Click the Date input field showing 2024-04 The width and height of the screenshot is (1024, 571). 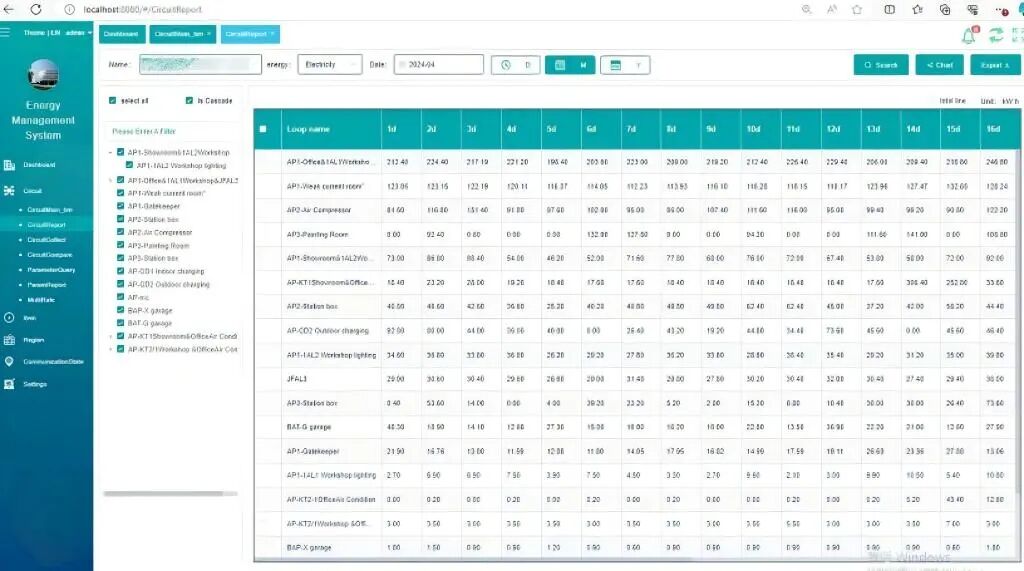439,65
